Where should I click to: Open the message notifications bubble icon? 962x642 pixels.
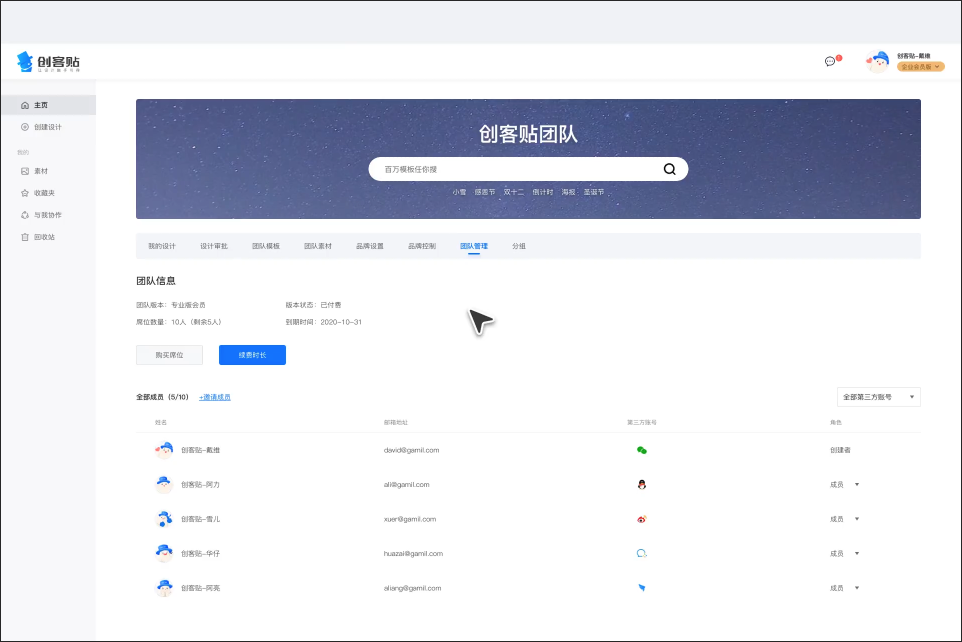tap(830, 61)
